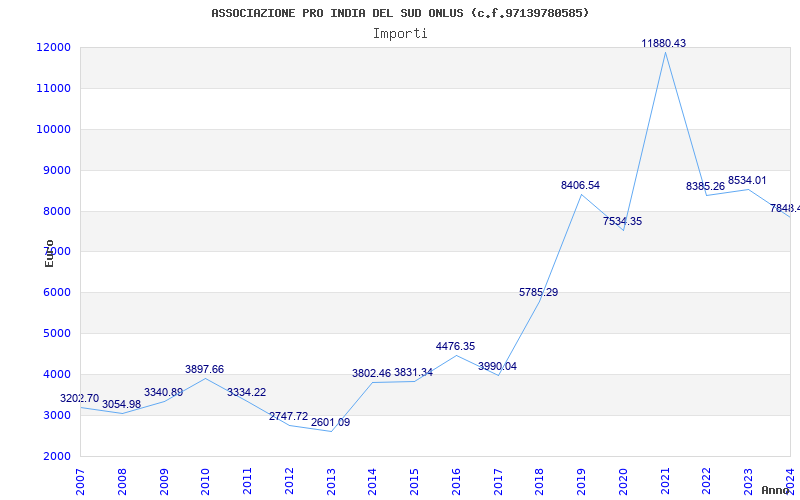The width and height of the screenshot is (800, 500).
Task: Click the 3831.34 data label
Action: tap(413, 372)
